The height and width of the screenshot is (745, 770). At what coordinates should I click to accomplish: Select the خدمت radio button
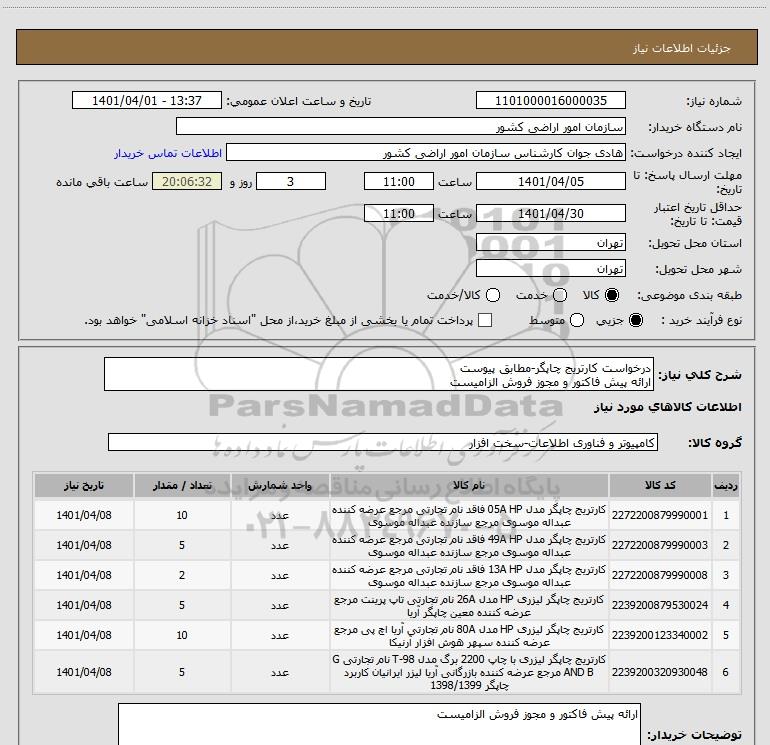pyautogui.click(x=560, y=295)
